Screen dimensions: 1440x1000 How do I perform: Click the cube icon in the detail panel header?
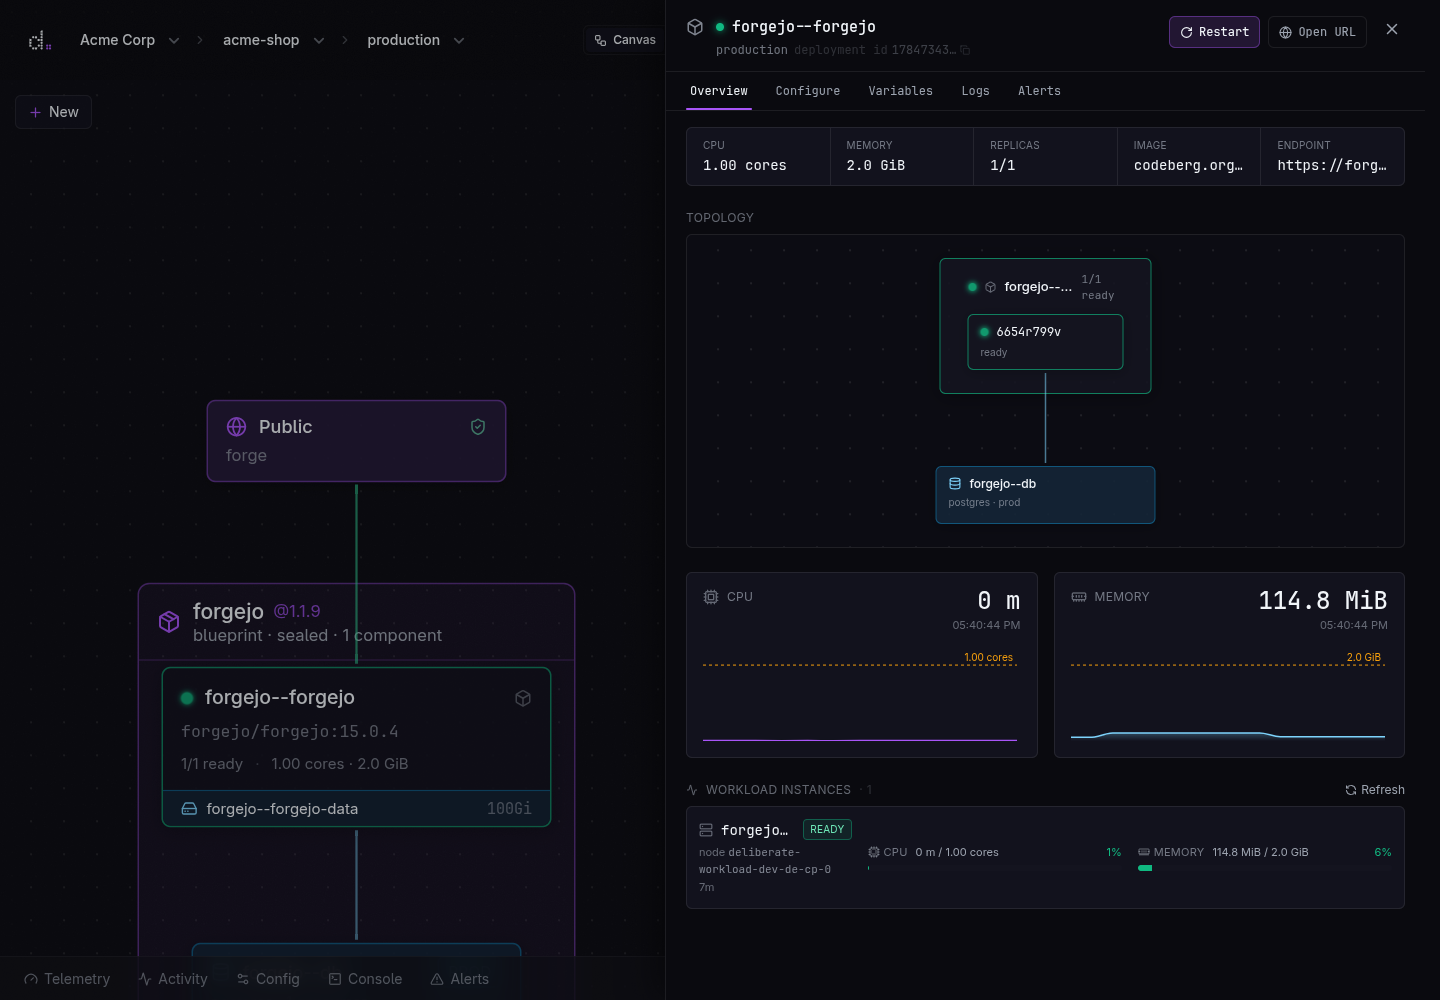tap(695, 27)
